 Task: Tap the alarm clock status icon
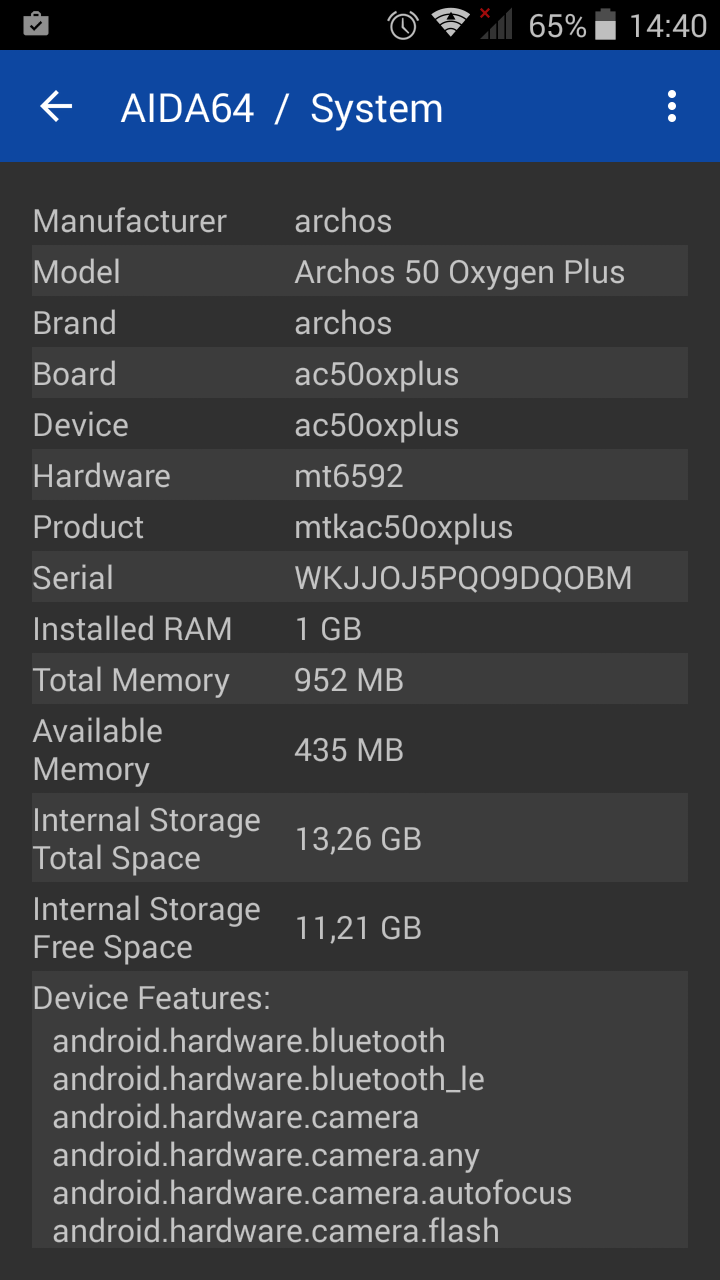(403, 25)
